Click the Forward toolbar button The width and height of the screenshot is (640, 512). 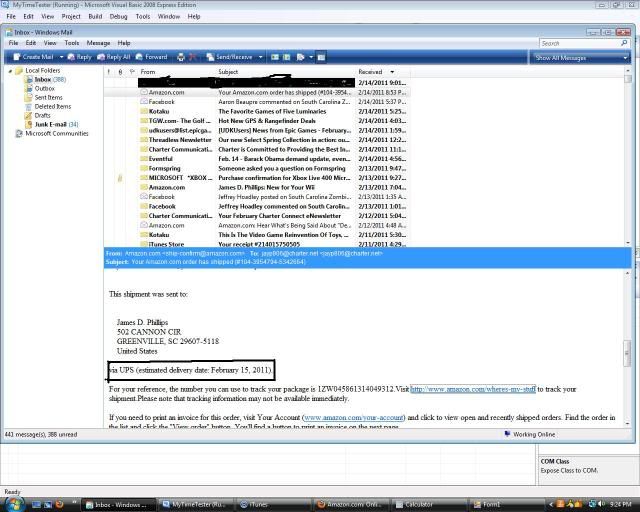151,57
